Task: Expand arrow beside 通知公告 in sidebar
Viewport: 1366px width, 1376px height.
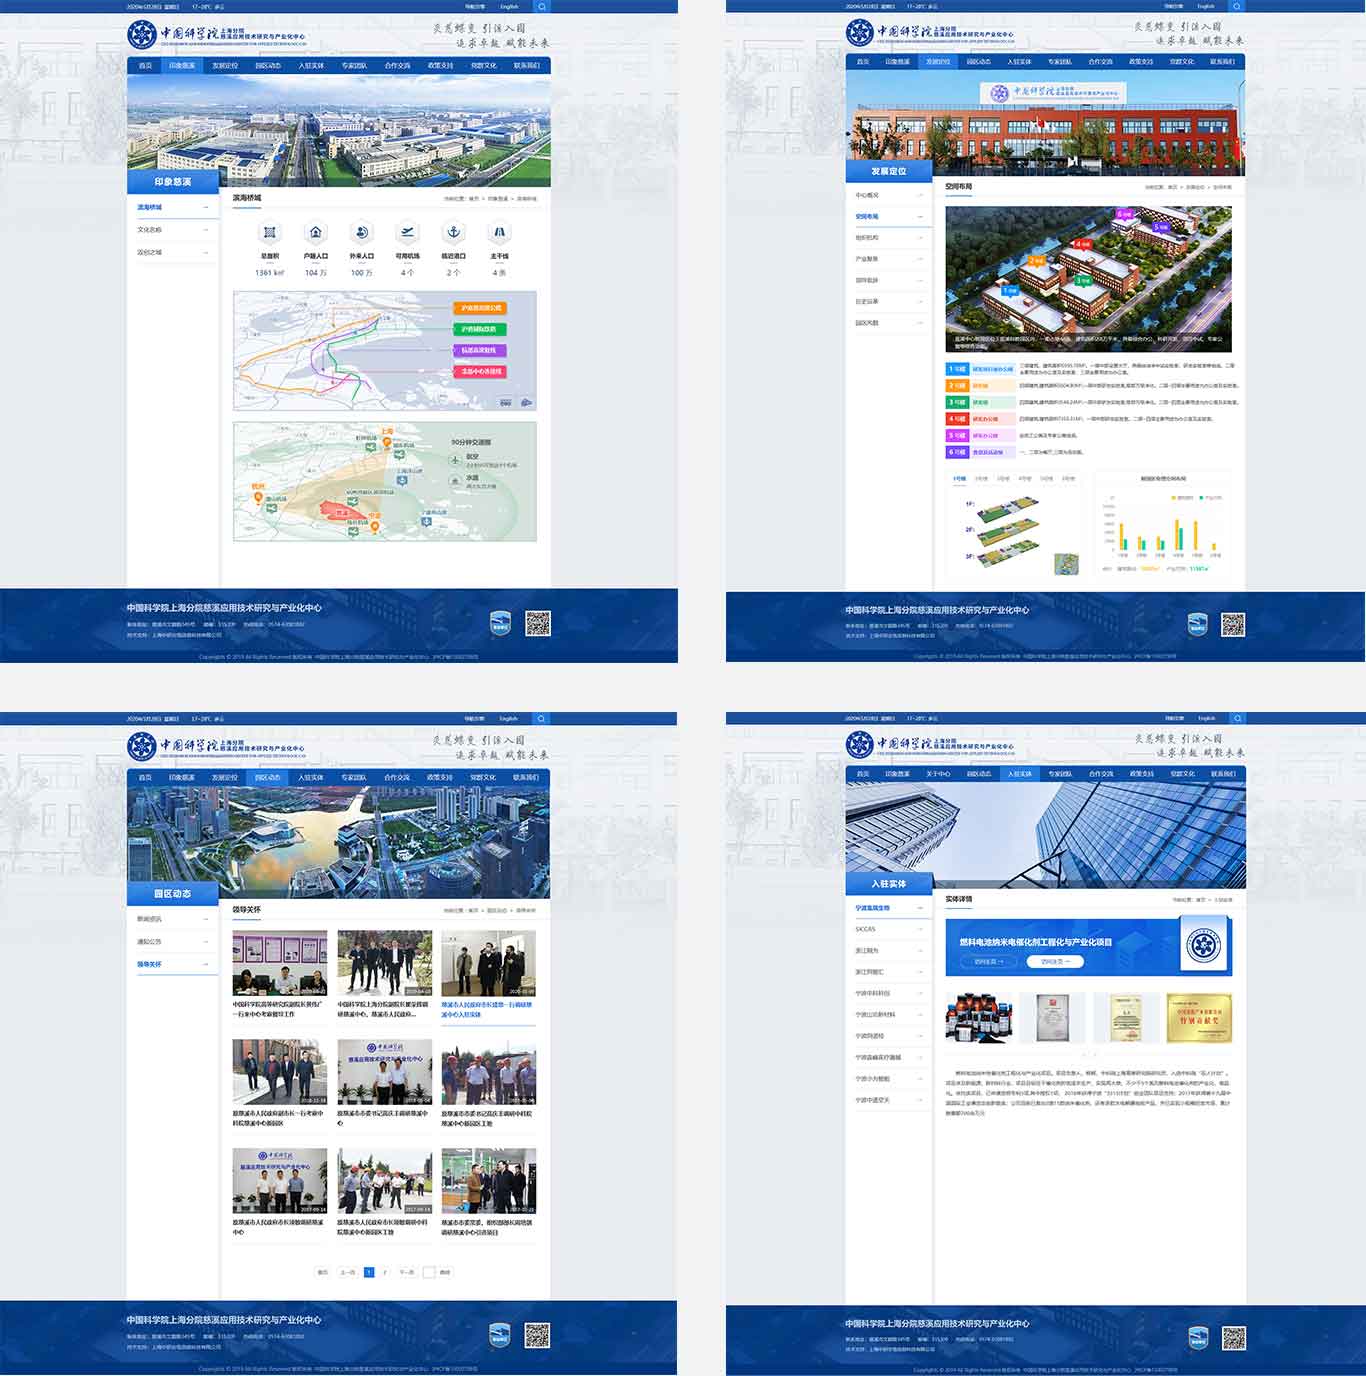Action: click(x=206, y=942)
